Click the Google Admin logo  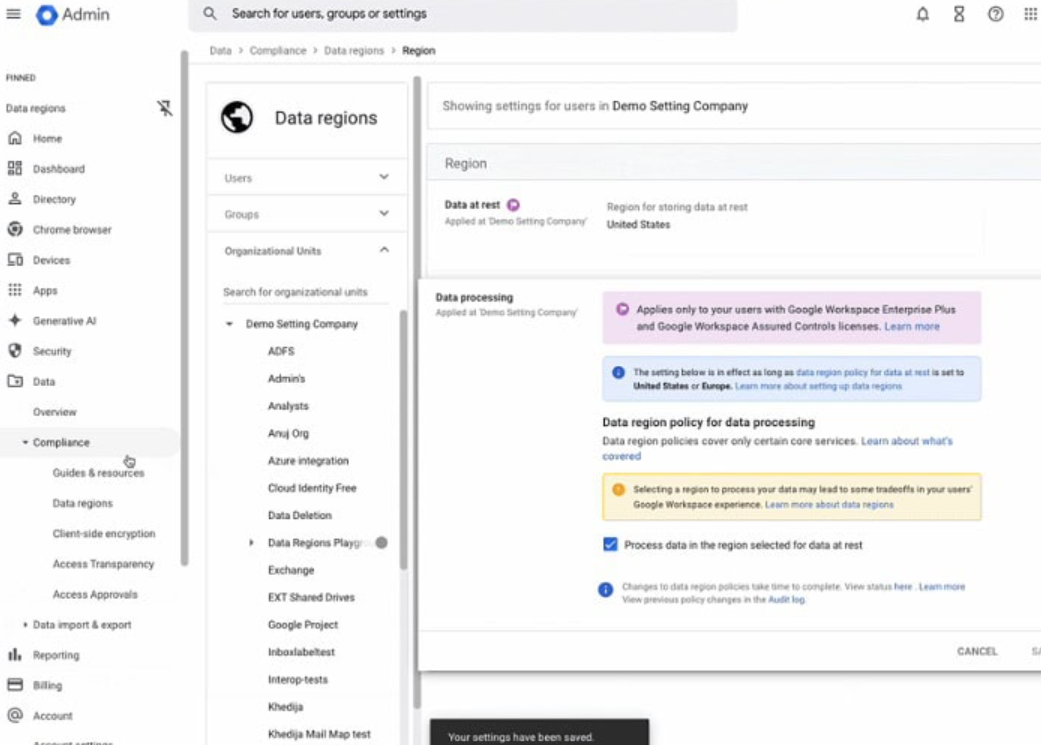73,15
